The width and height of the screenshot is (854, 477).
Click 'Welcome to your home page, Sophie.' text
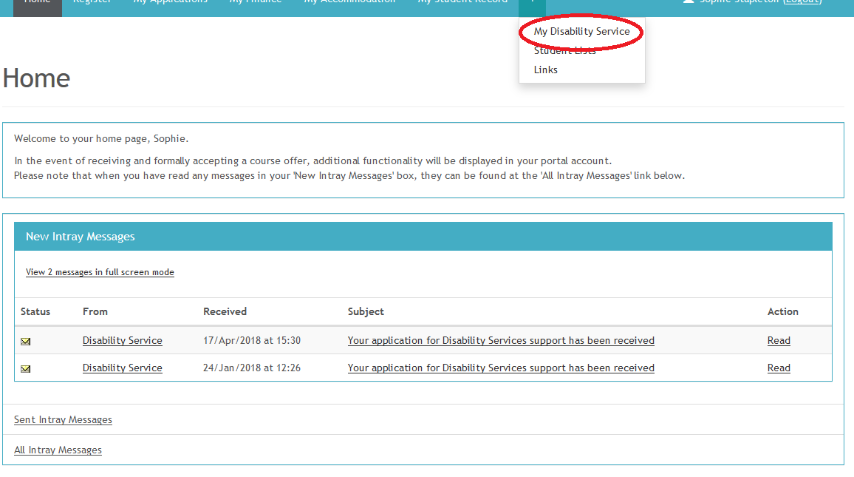[101, 138]
